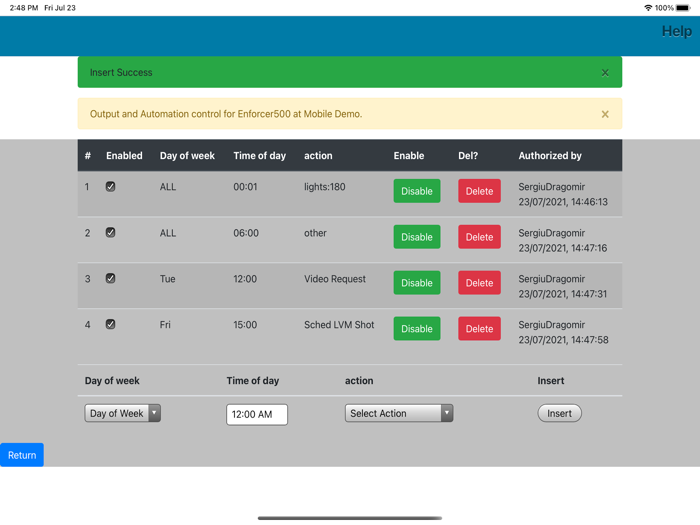Click the 'Authorized by' column header
Screen dimensions: 700x525
coord(550,156)
